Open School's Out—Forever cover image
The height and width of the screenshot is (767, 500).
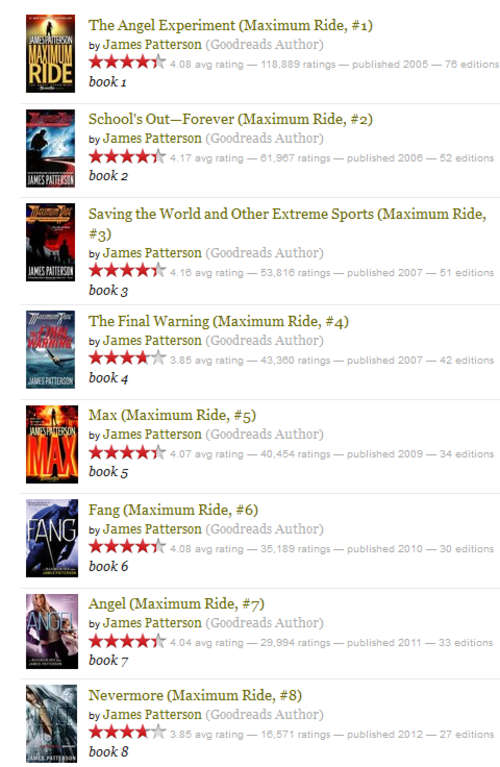click(x=50, y=148)
